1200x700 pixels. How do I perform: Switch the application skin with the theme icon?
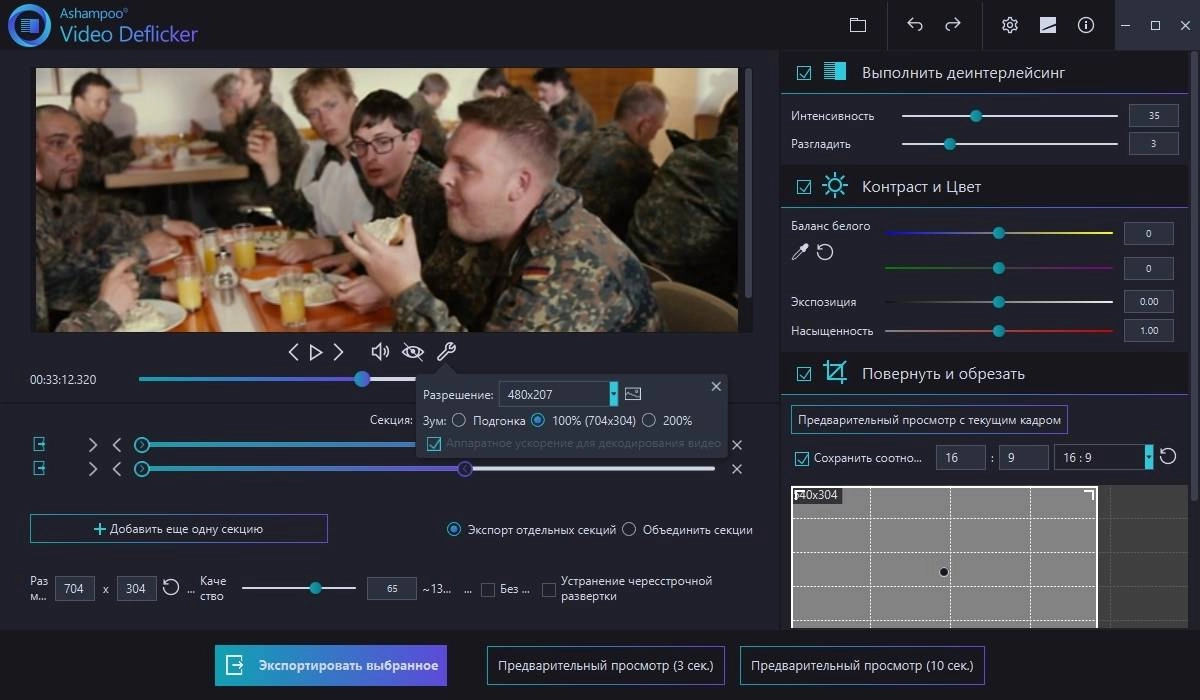click(x=1048, y=25)
